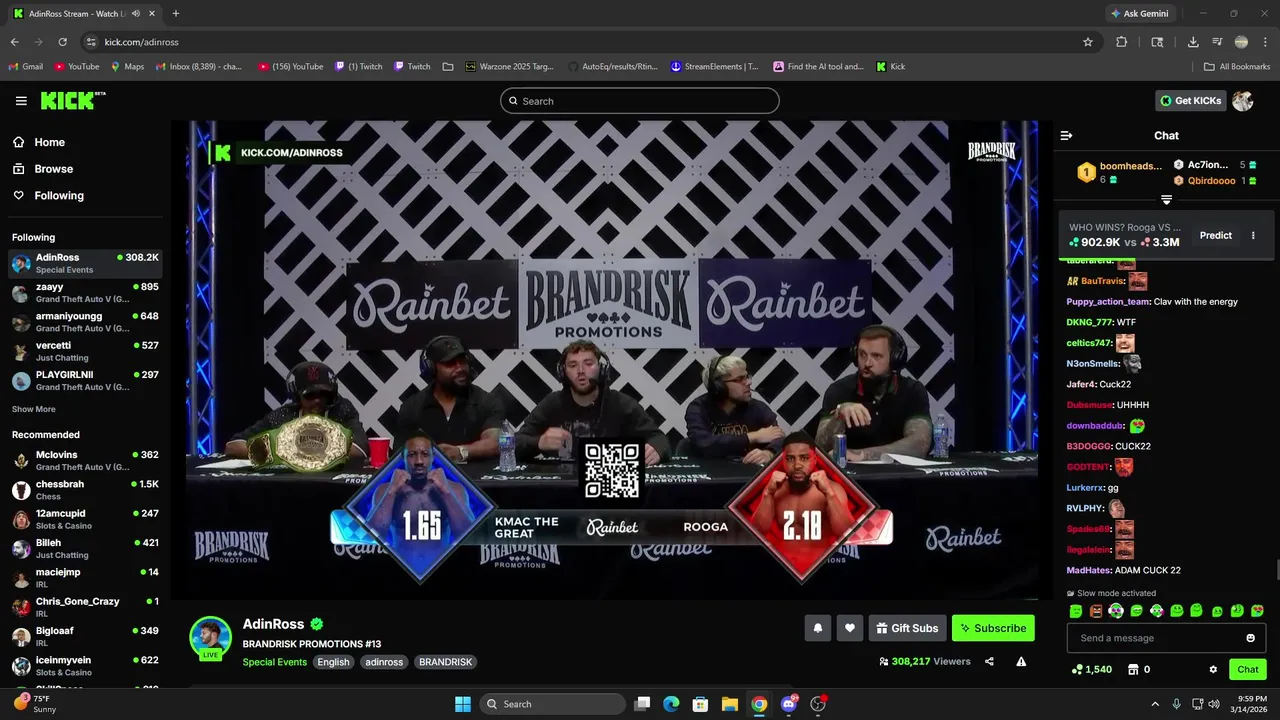
Task: Go back to the previous page
Action: 14,42
